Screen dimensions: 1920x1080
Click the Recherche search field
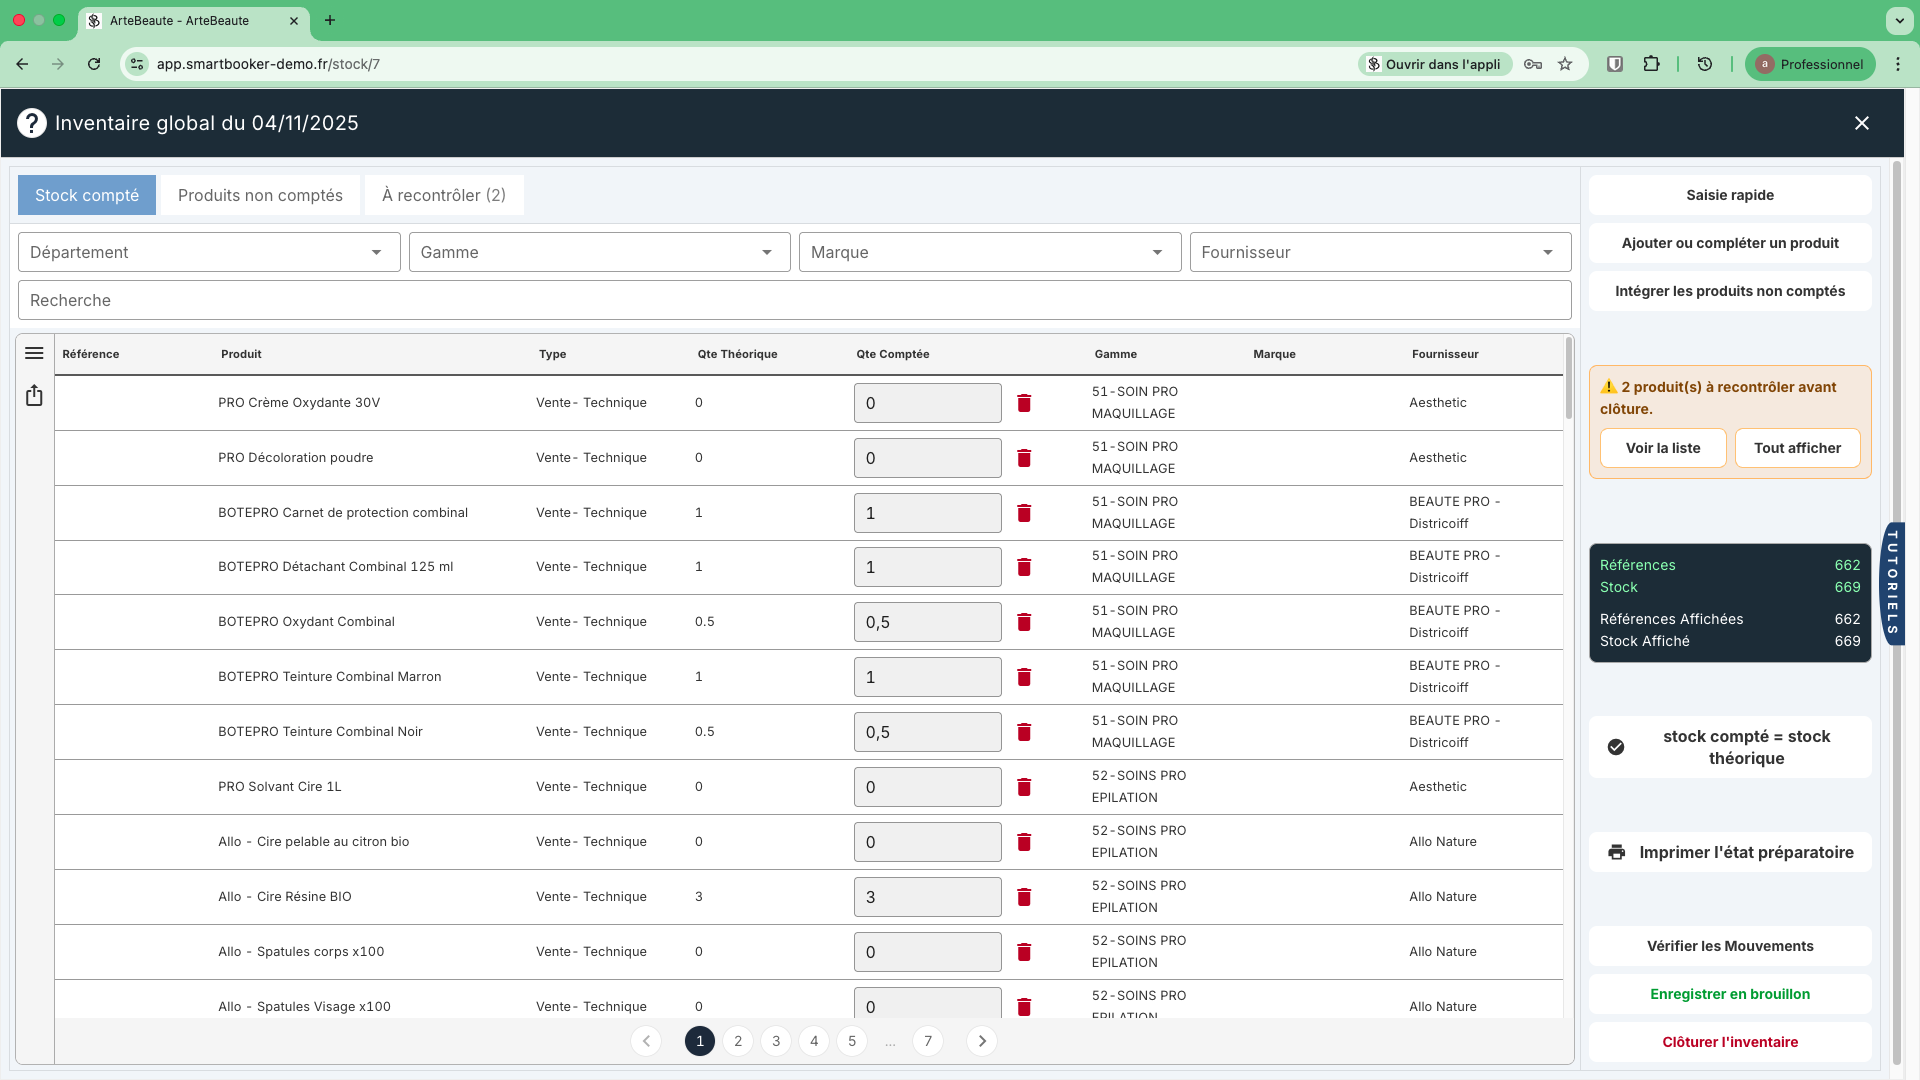tap(794, 300)
